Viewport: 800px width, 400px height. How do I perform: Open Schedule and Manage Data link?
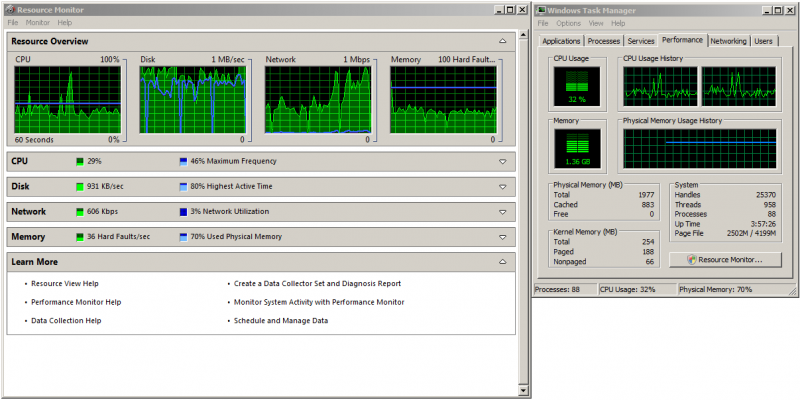(281, 321)
